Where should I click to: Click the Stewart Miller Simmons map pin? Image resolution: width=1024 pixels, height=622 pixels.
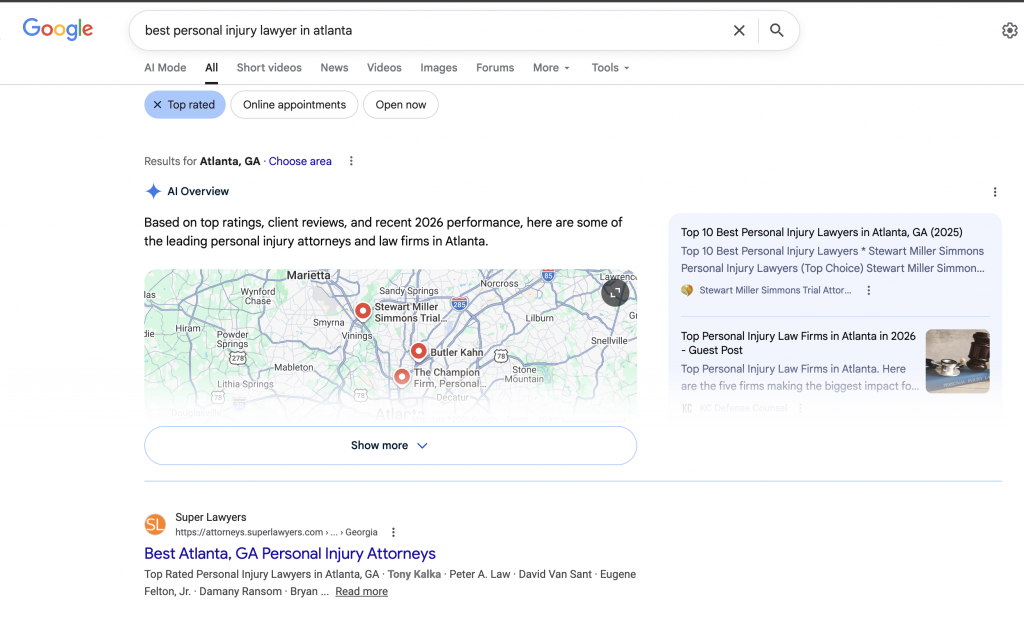pyautogui.click(x=363, y=311)
